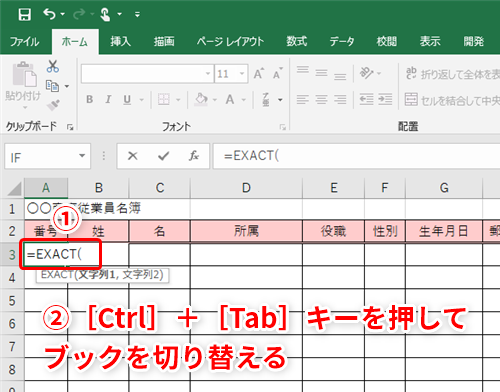
Task: Switch to the 校閲 tab
Action: pos(387,42)
